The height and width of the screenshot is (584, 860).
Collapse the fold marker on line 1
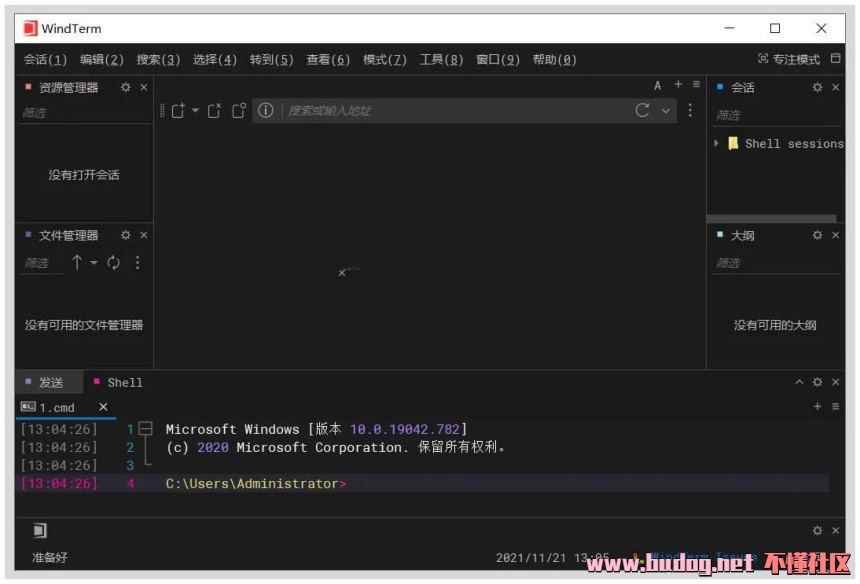(x=145, y=428)
